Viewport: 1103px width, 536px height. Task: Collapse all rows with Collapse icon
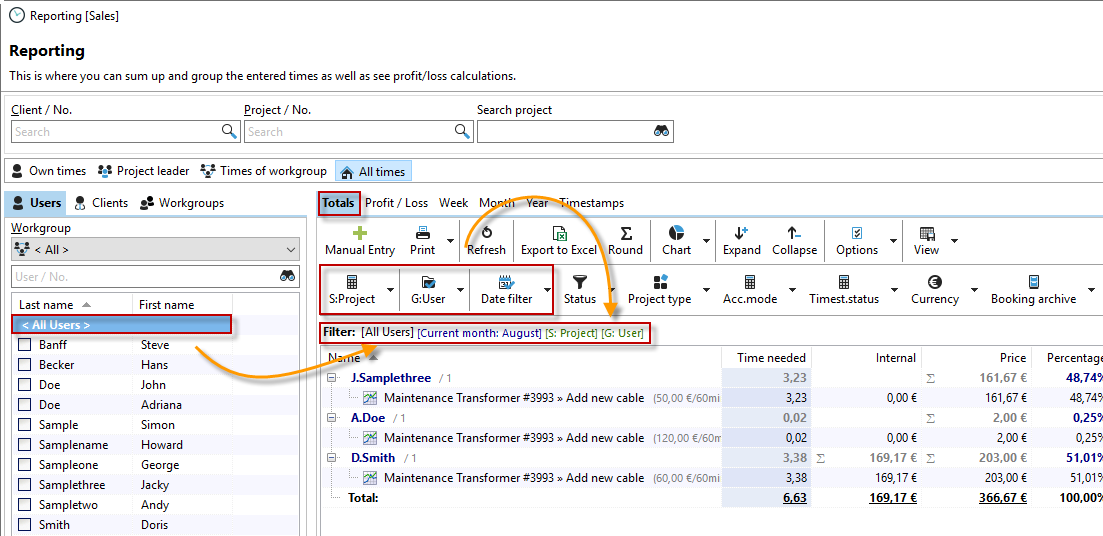pyautogui.click(x=794, y=232)
